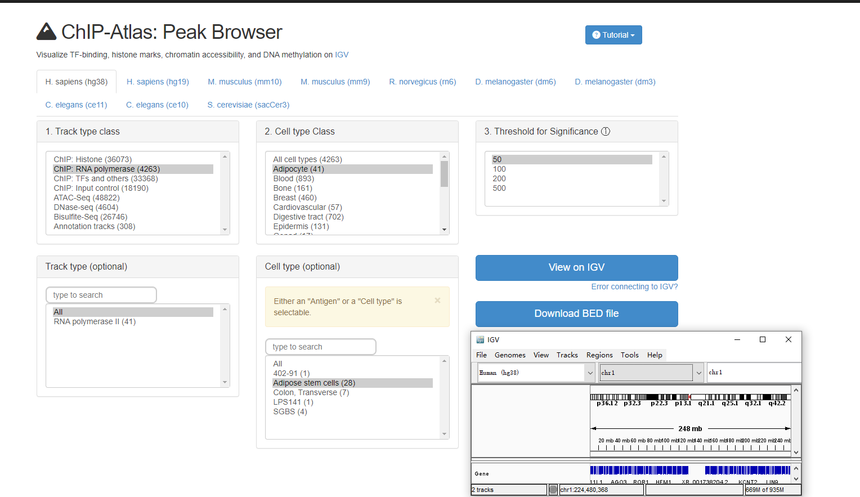860x497 pixels.
Task: Click the small gray icon in IGV status bar
Action: coord(553,489)
